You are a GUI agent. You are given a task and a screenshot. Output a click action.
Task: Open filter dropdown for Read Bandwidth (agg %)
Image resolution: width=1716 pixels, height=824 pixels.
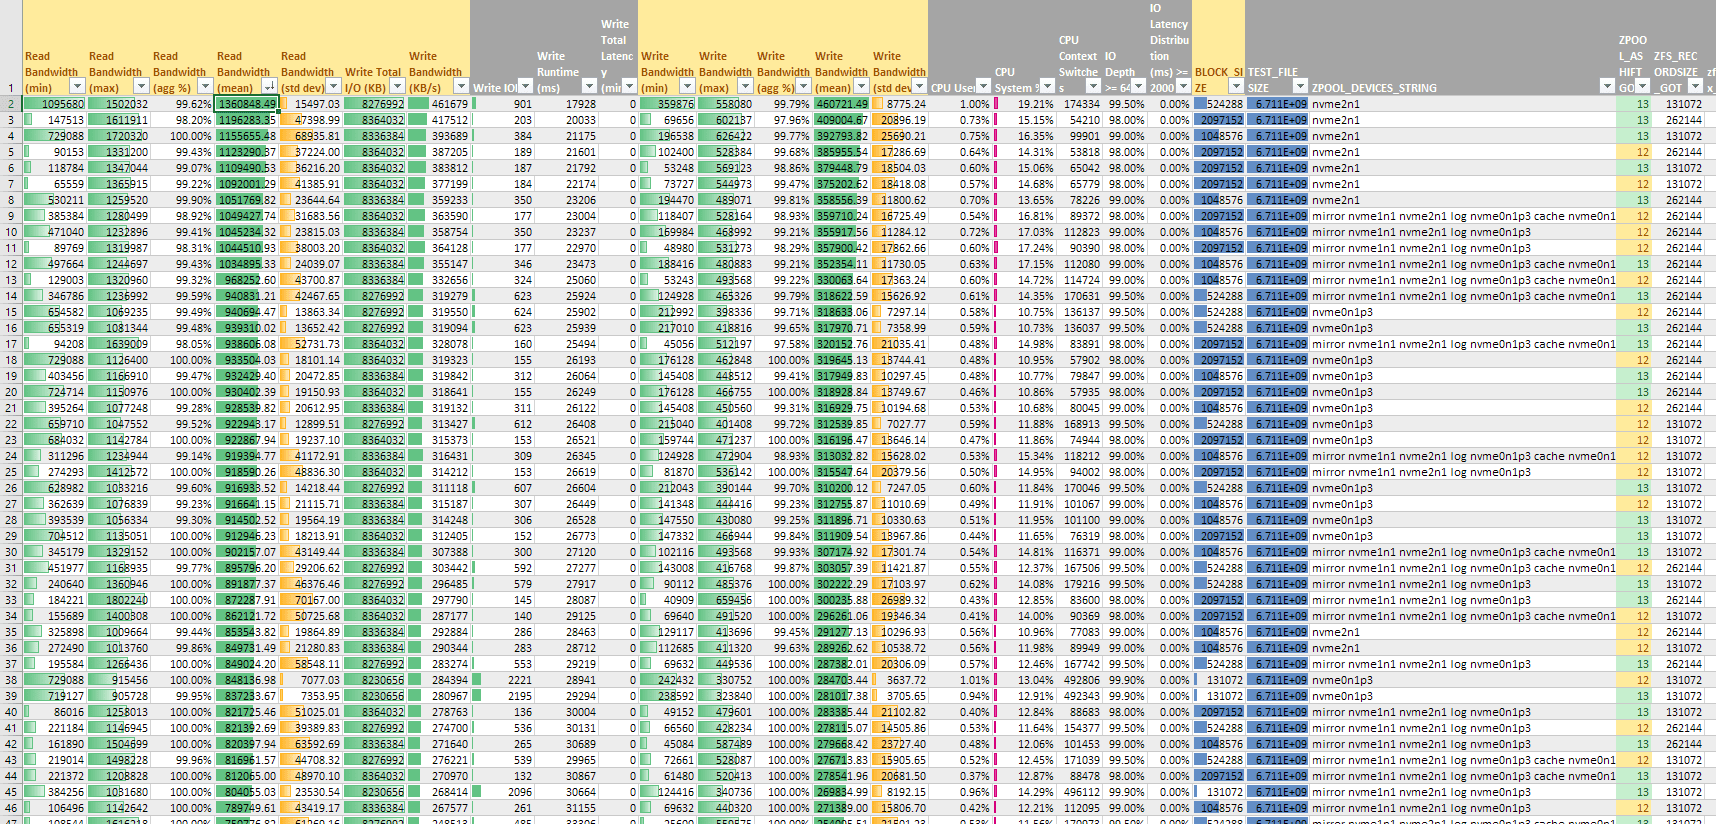[x=205, y=87]
